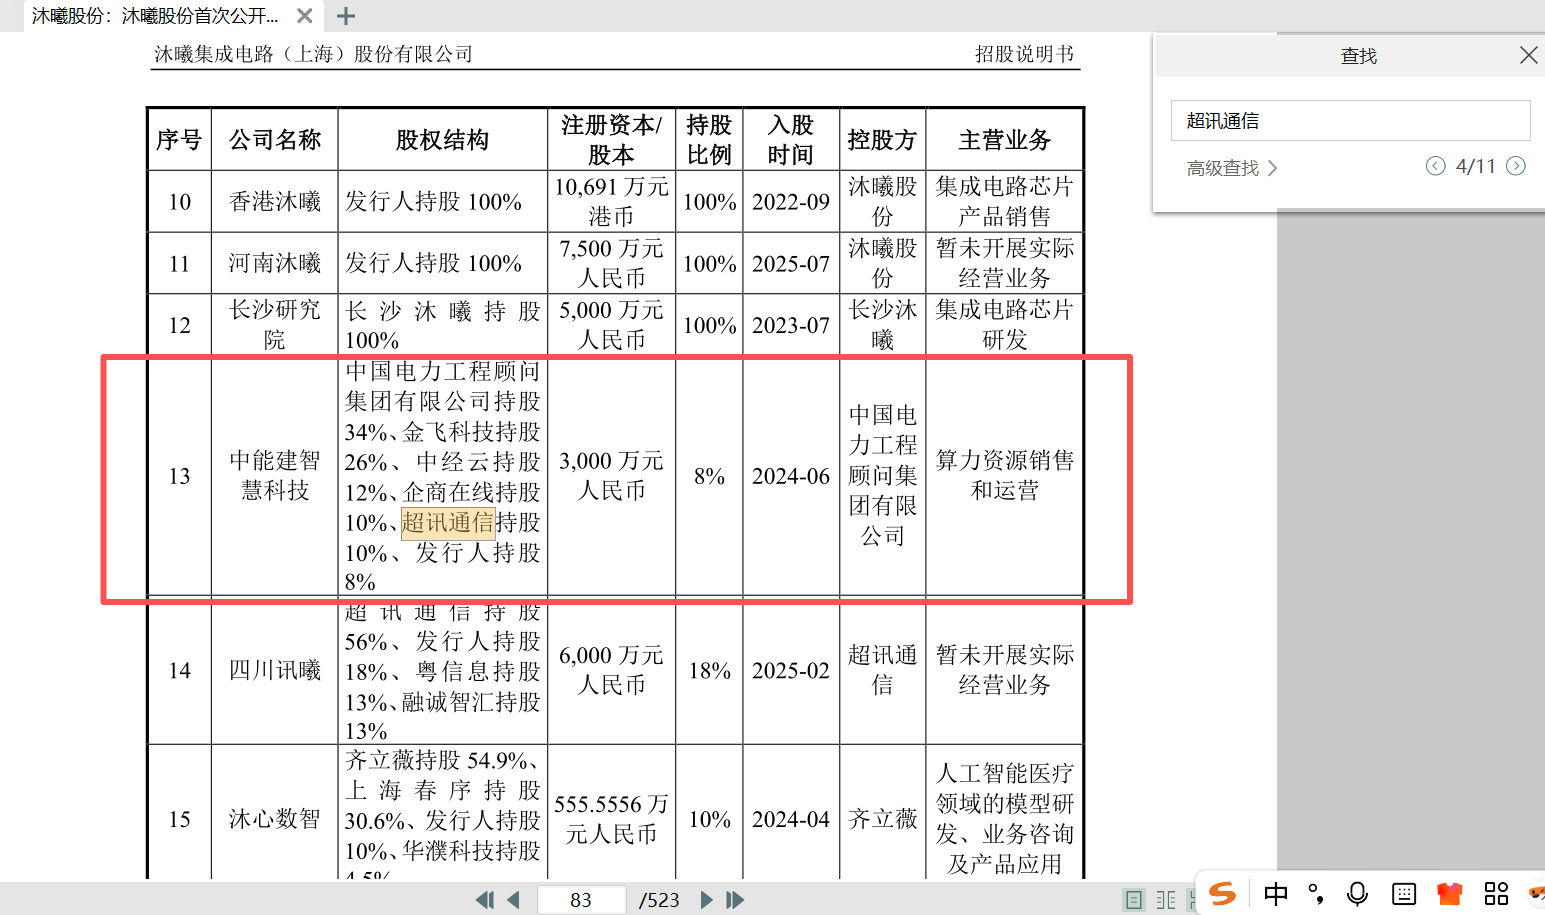The image size is (1545, 915).
Task: Click date 2023-07 in row 12
Action: pyautogui.click(x=791, y=325)
